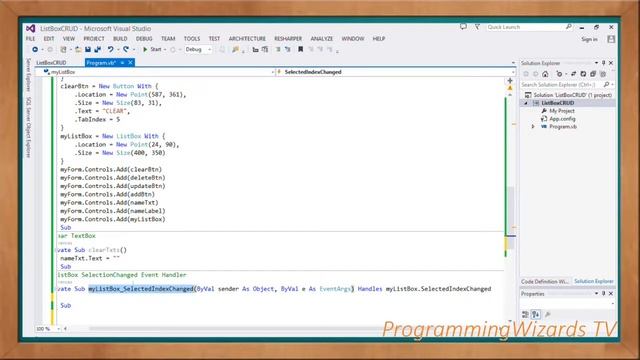
Task: Open the WINDOW menu
Action: coord(353,39)
